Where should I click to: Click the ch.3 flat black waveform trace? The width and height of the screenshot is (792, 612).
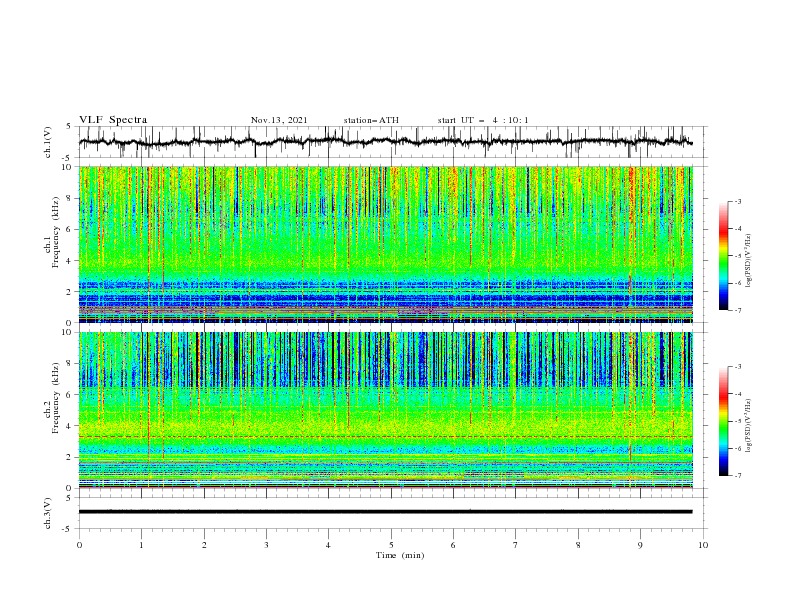(385, 512)
